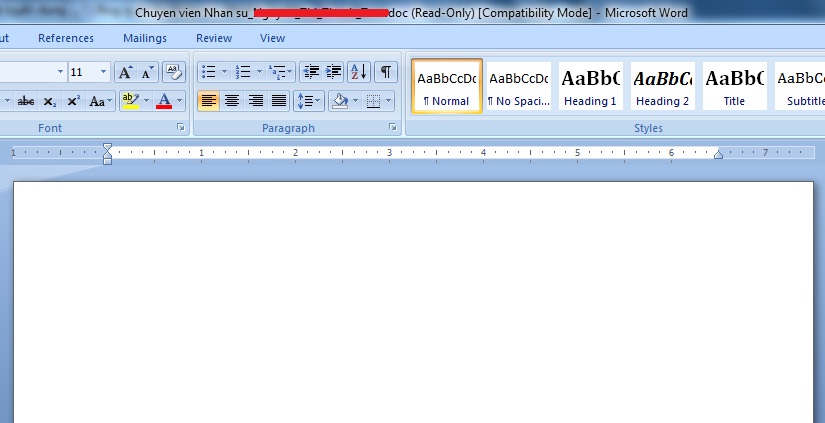
Task: Toggle show paragraph marks
Action: coord(385,72)
